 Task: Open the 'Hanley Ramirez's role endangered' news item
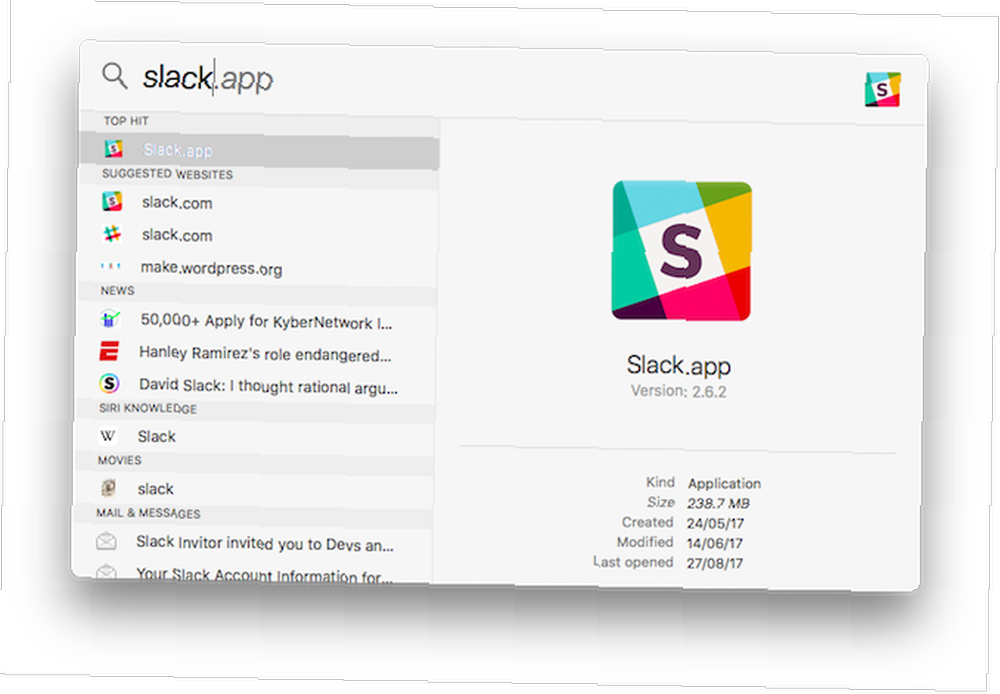click(255, 354)
